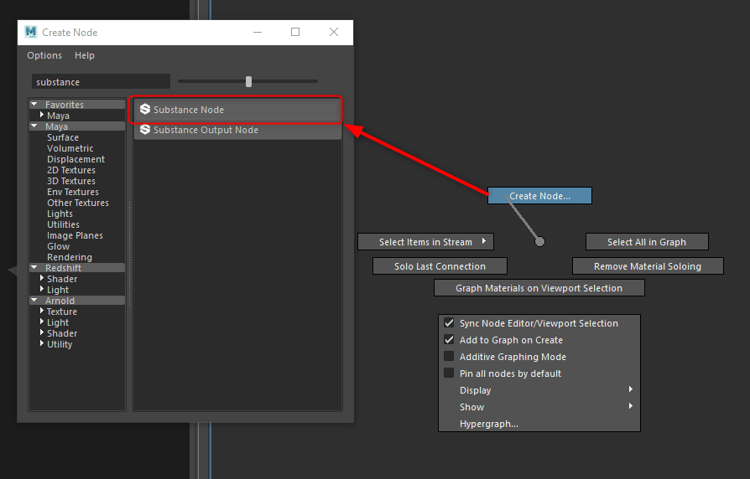
Task: Click the icon size slider handle
Action: tap(249, 81)
